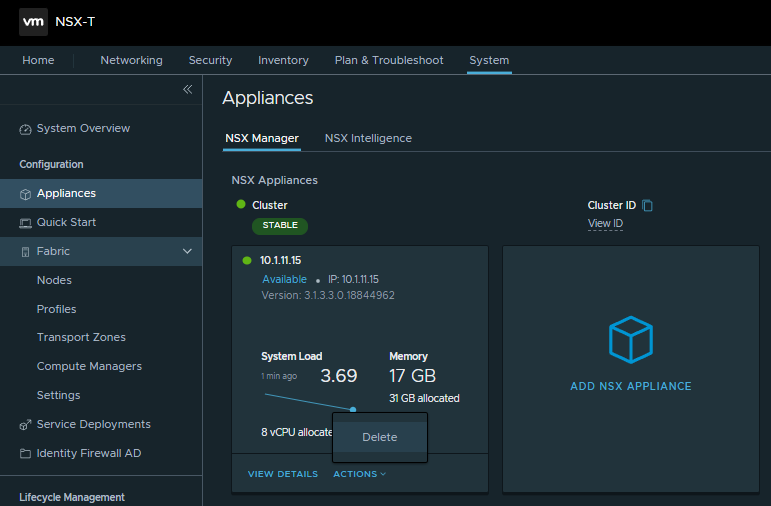Click the Cluster ID label
This screenshot has height=506, width=771.
pyautogui.click(x=612, y=205)
